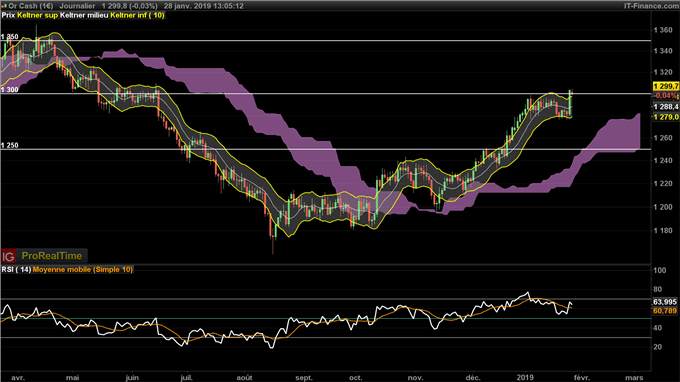The width and height of the screenshot is (680, 382).
Task: Click the ProRealTime watermark label
Action: click(52, 256)
